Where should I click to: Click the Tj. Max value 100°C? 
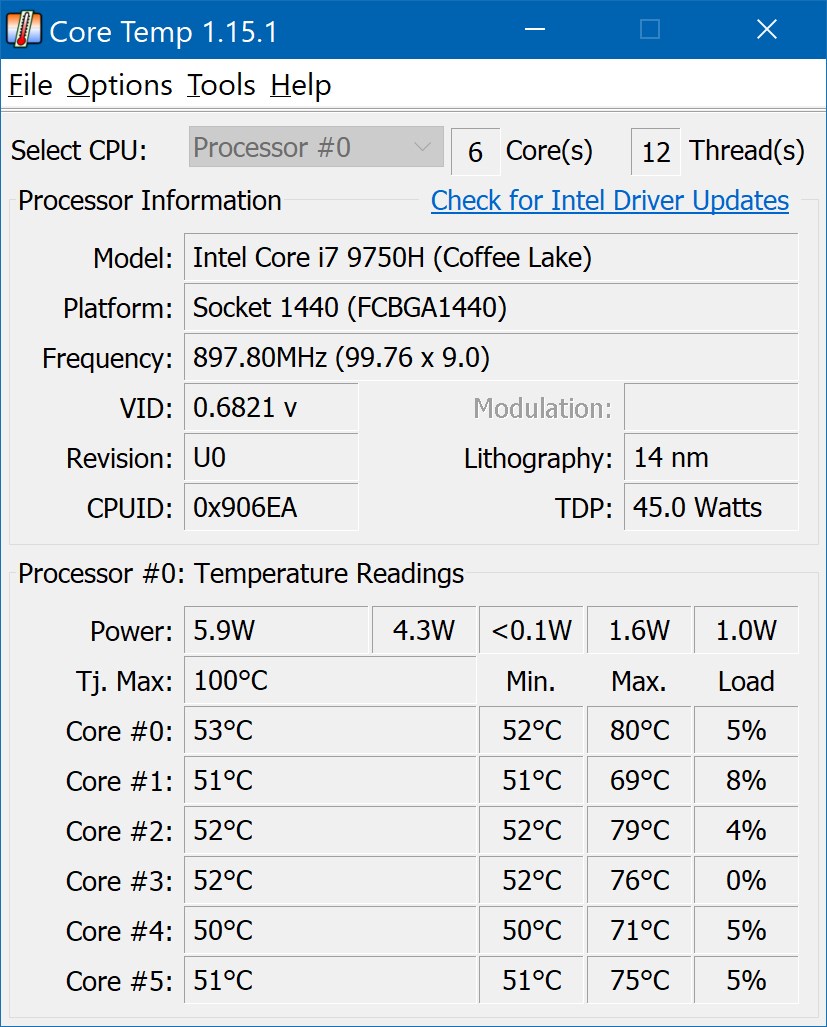[330, 681]
